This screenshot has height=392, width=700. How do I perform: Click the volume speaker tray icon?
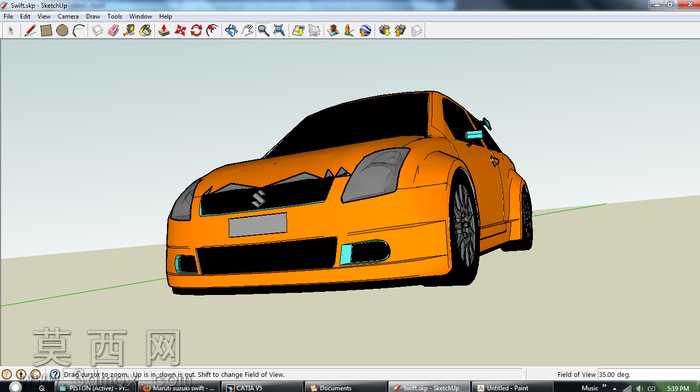pyautogui.click(x=639, y=388)
